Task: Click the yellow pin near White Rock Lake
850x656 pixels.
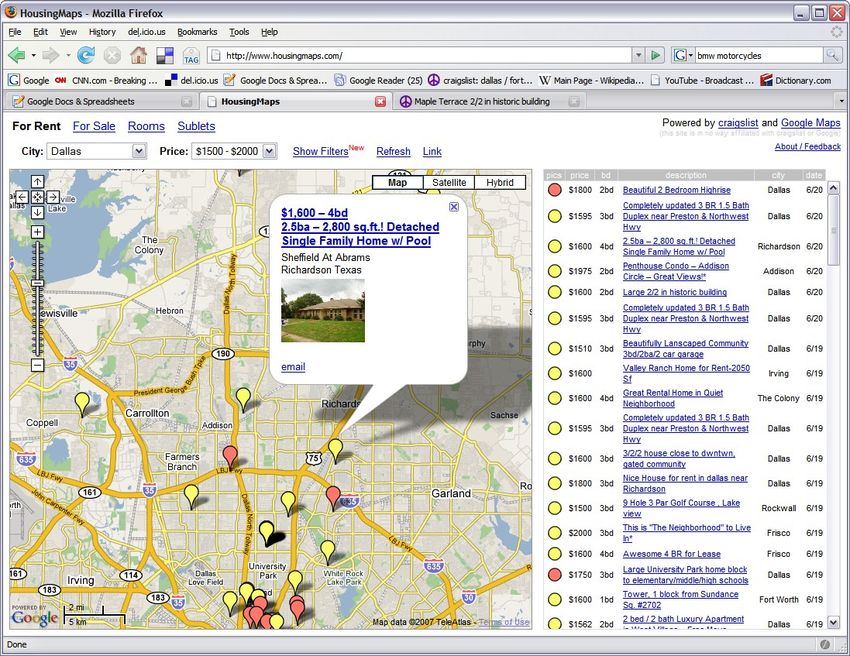Action: 327,551
